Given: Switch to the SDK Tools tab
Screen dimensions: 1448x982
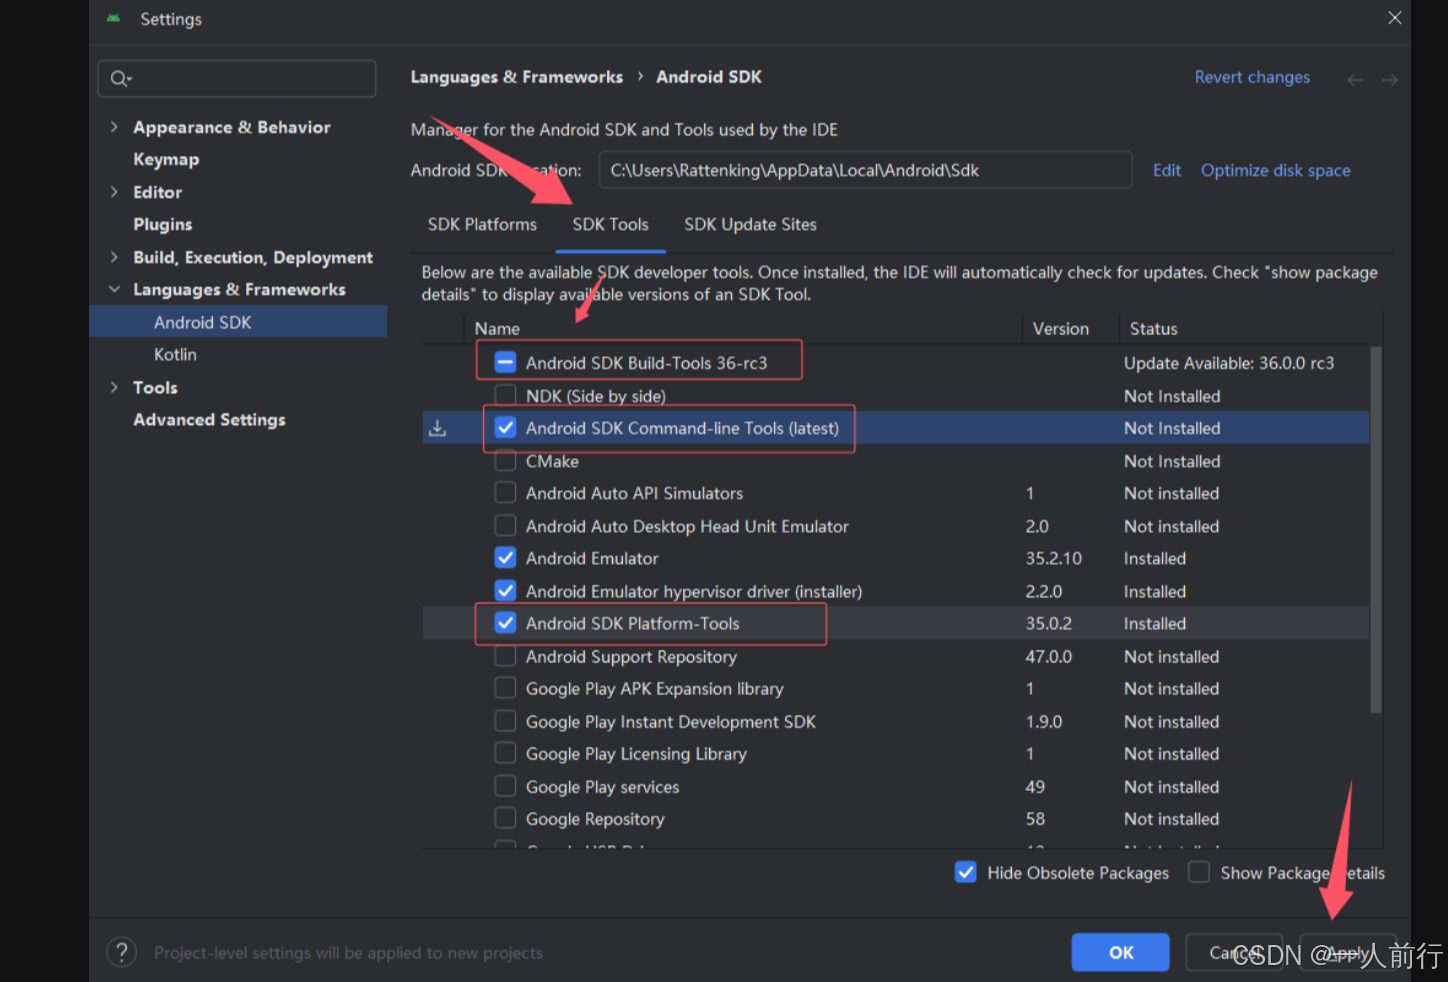Looking at the screenshot, I should tap(610, 225).
